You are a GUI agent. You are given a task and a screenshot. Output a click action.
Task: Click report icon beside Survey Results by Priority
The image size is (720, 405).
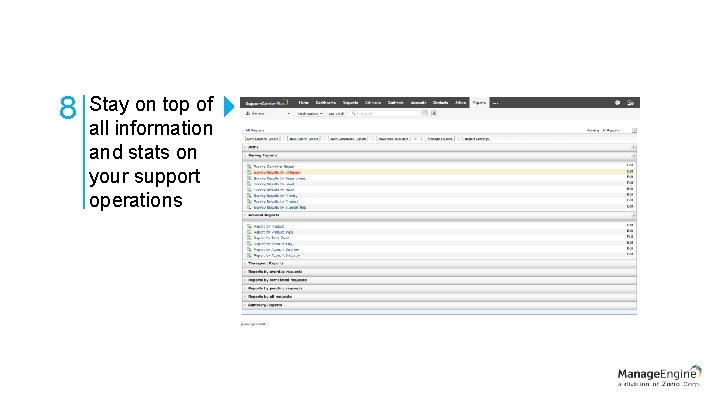click(249, 196)
